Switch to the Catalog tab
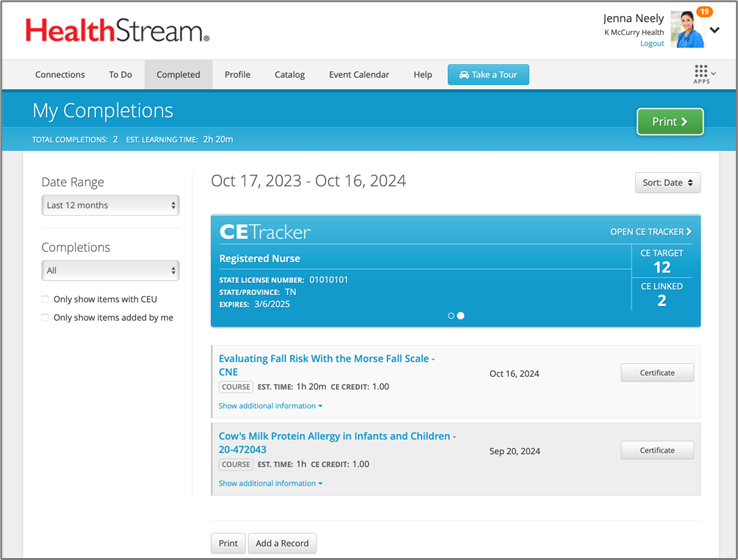This screenshot has height=560, width=738. [x=289, y=74]
